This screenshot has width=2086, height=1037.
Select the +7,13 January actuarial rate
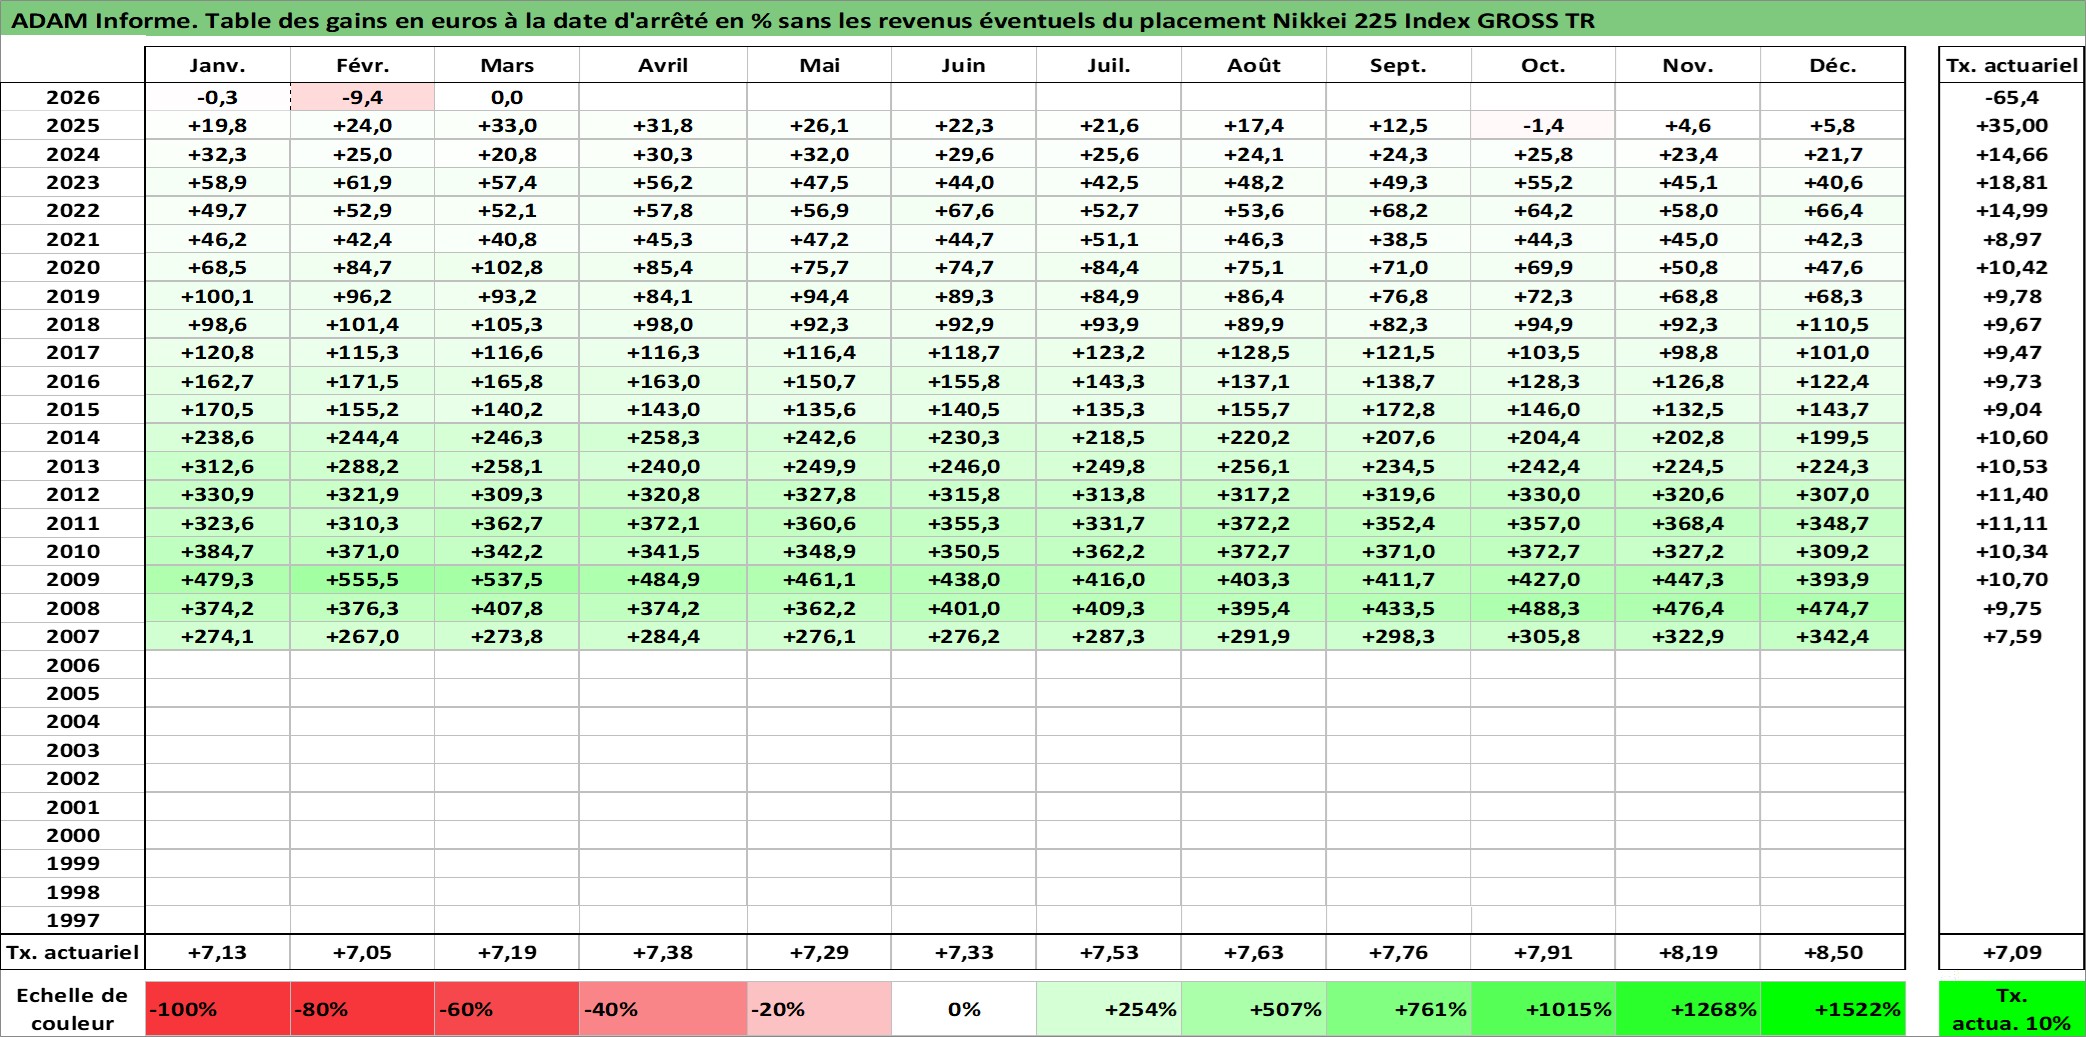pyautogui.click(x=217, y=952)
